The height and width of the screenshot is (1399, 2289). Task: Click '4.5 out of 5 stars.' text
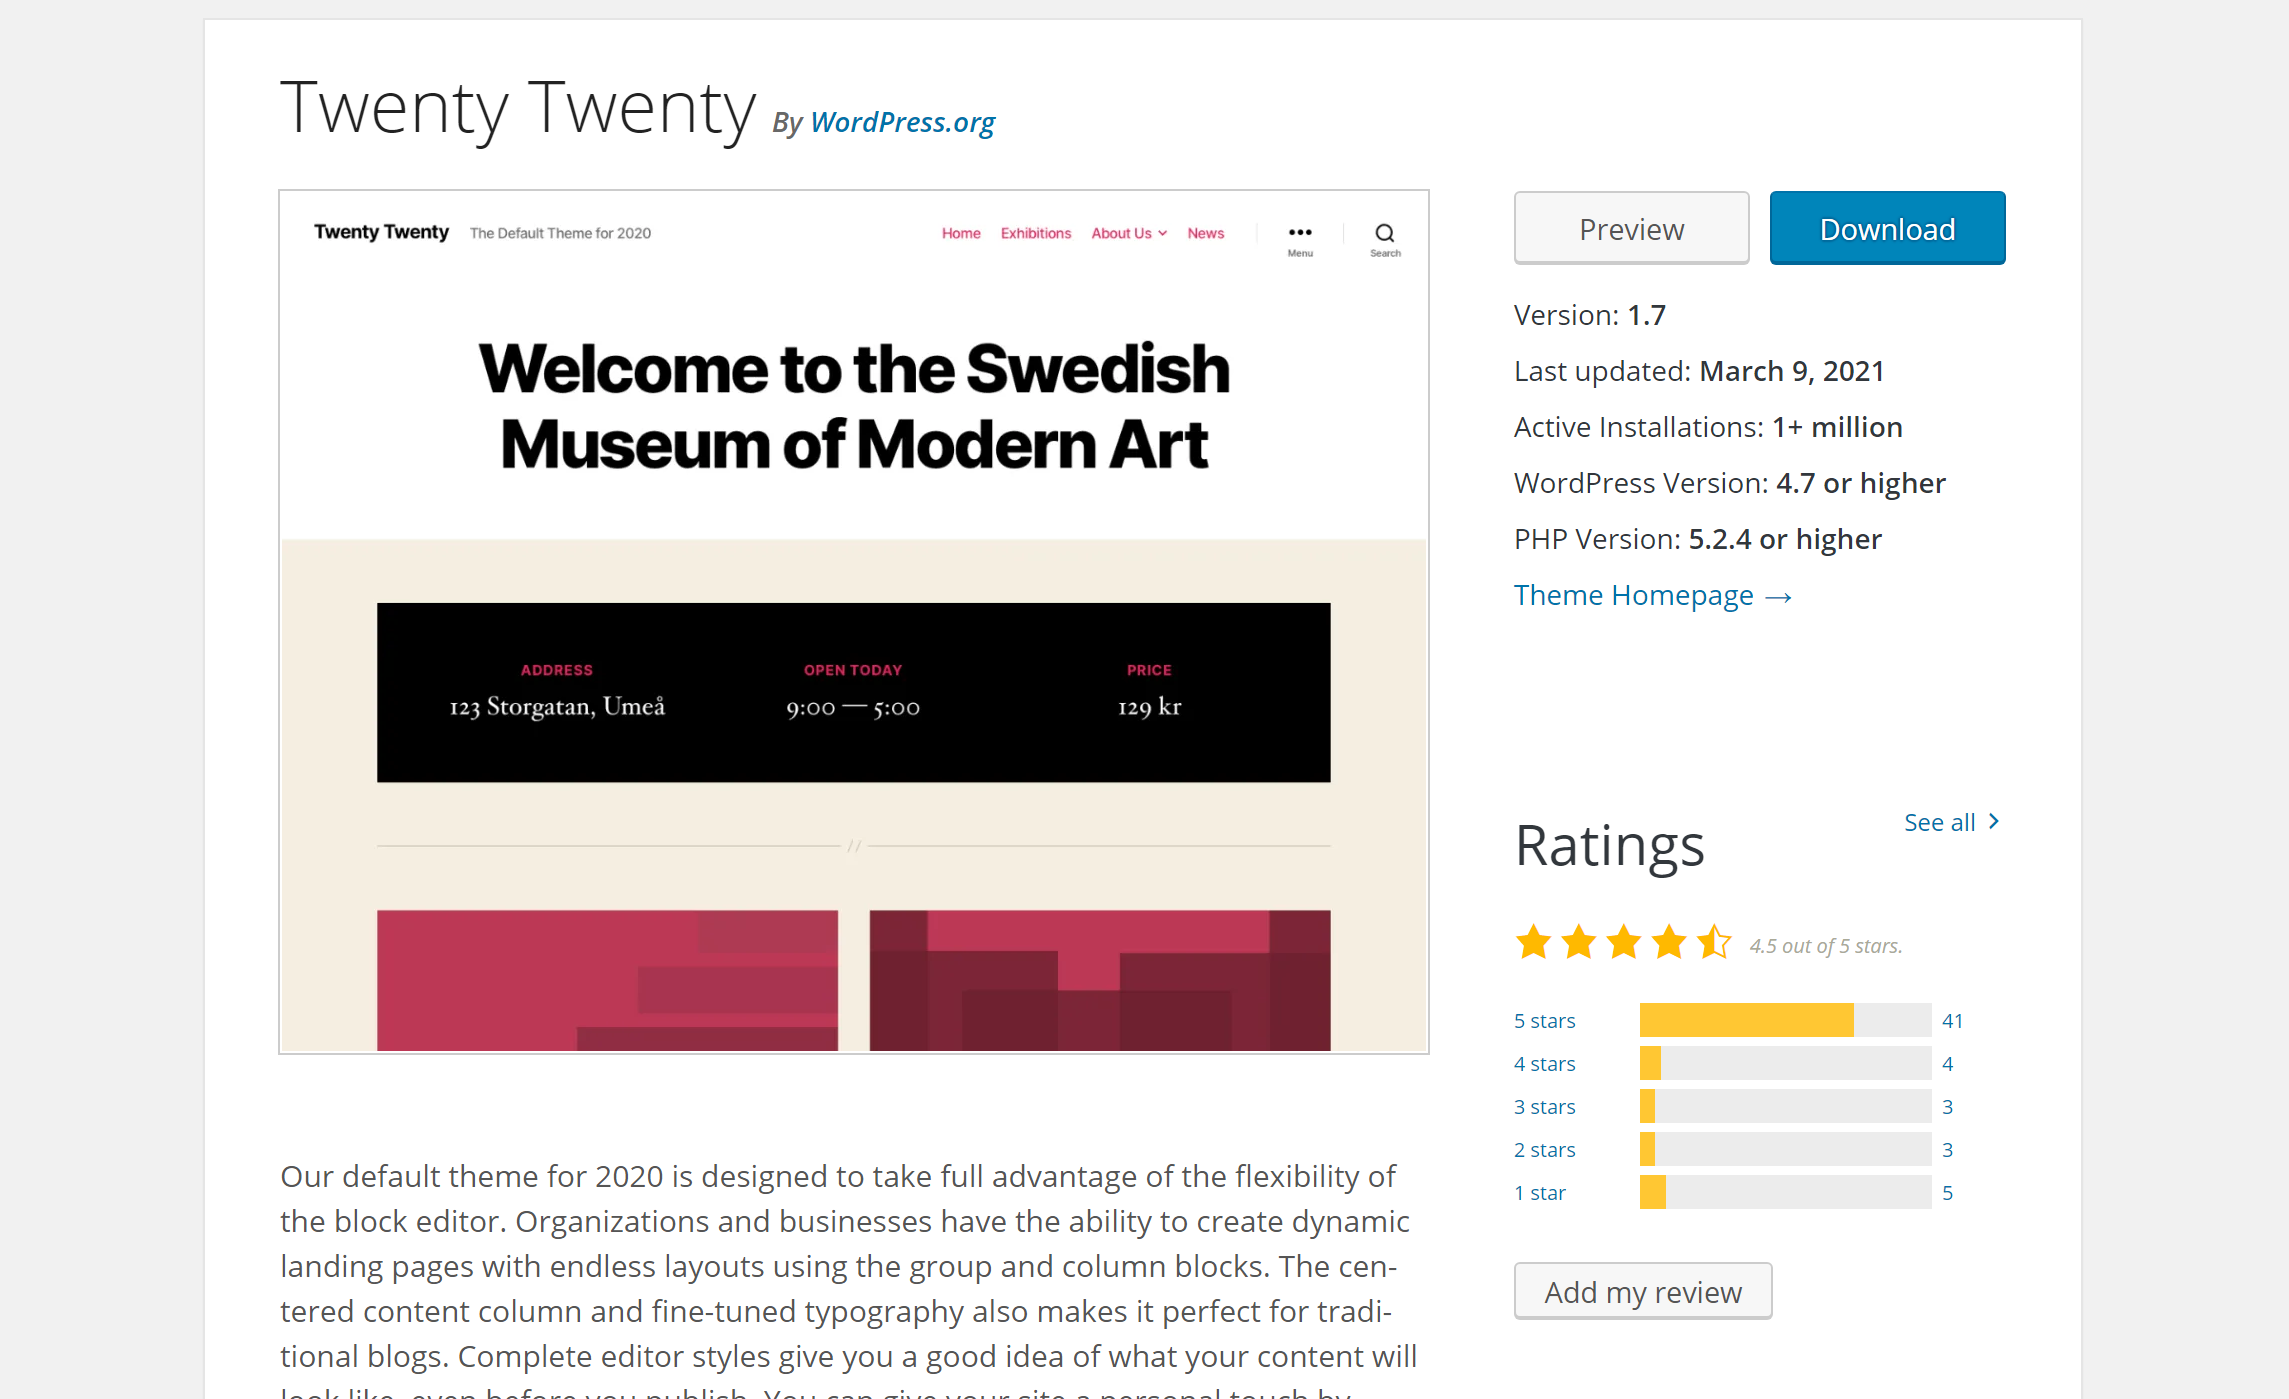click(x=1825, y=945)
